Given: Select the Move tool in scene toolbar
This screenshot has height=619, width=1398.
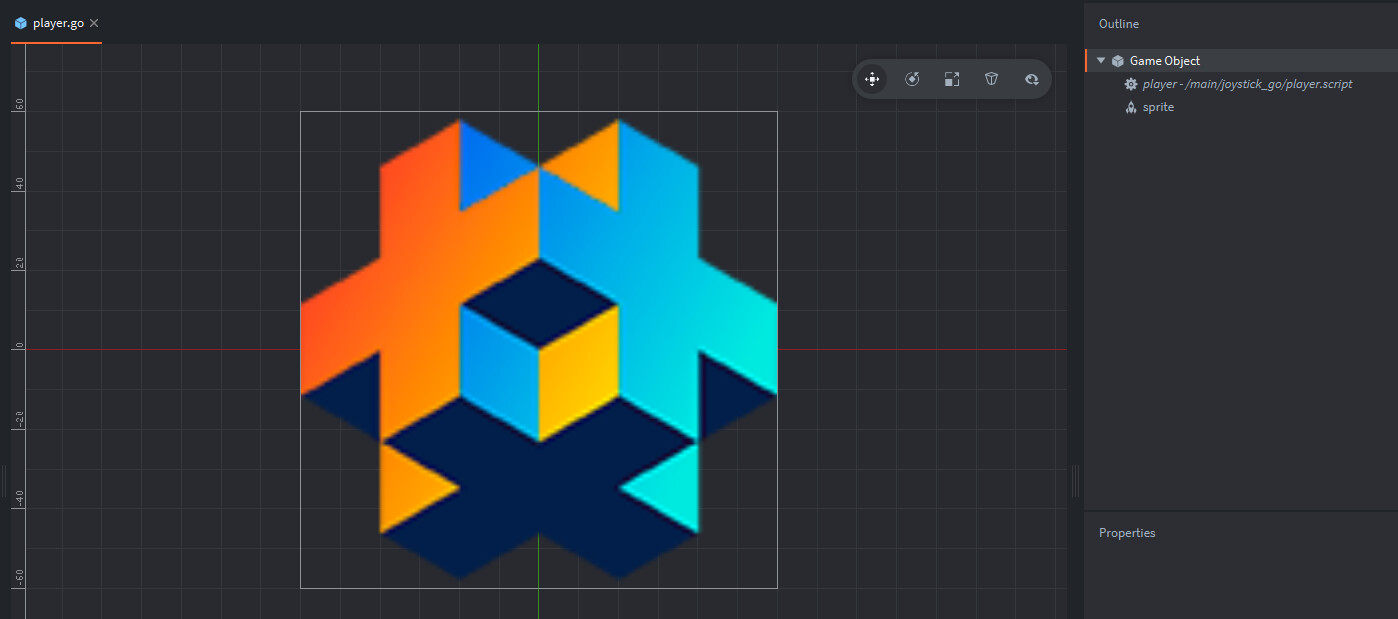Looking at the screenshot, I should pyautogui.click(x=872, y=79).
